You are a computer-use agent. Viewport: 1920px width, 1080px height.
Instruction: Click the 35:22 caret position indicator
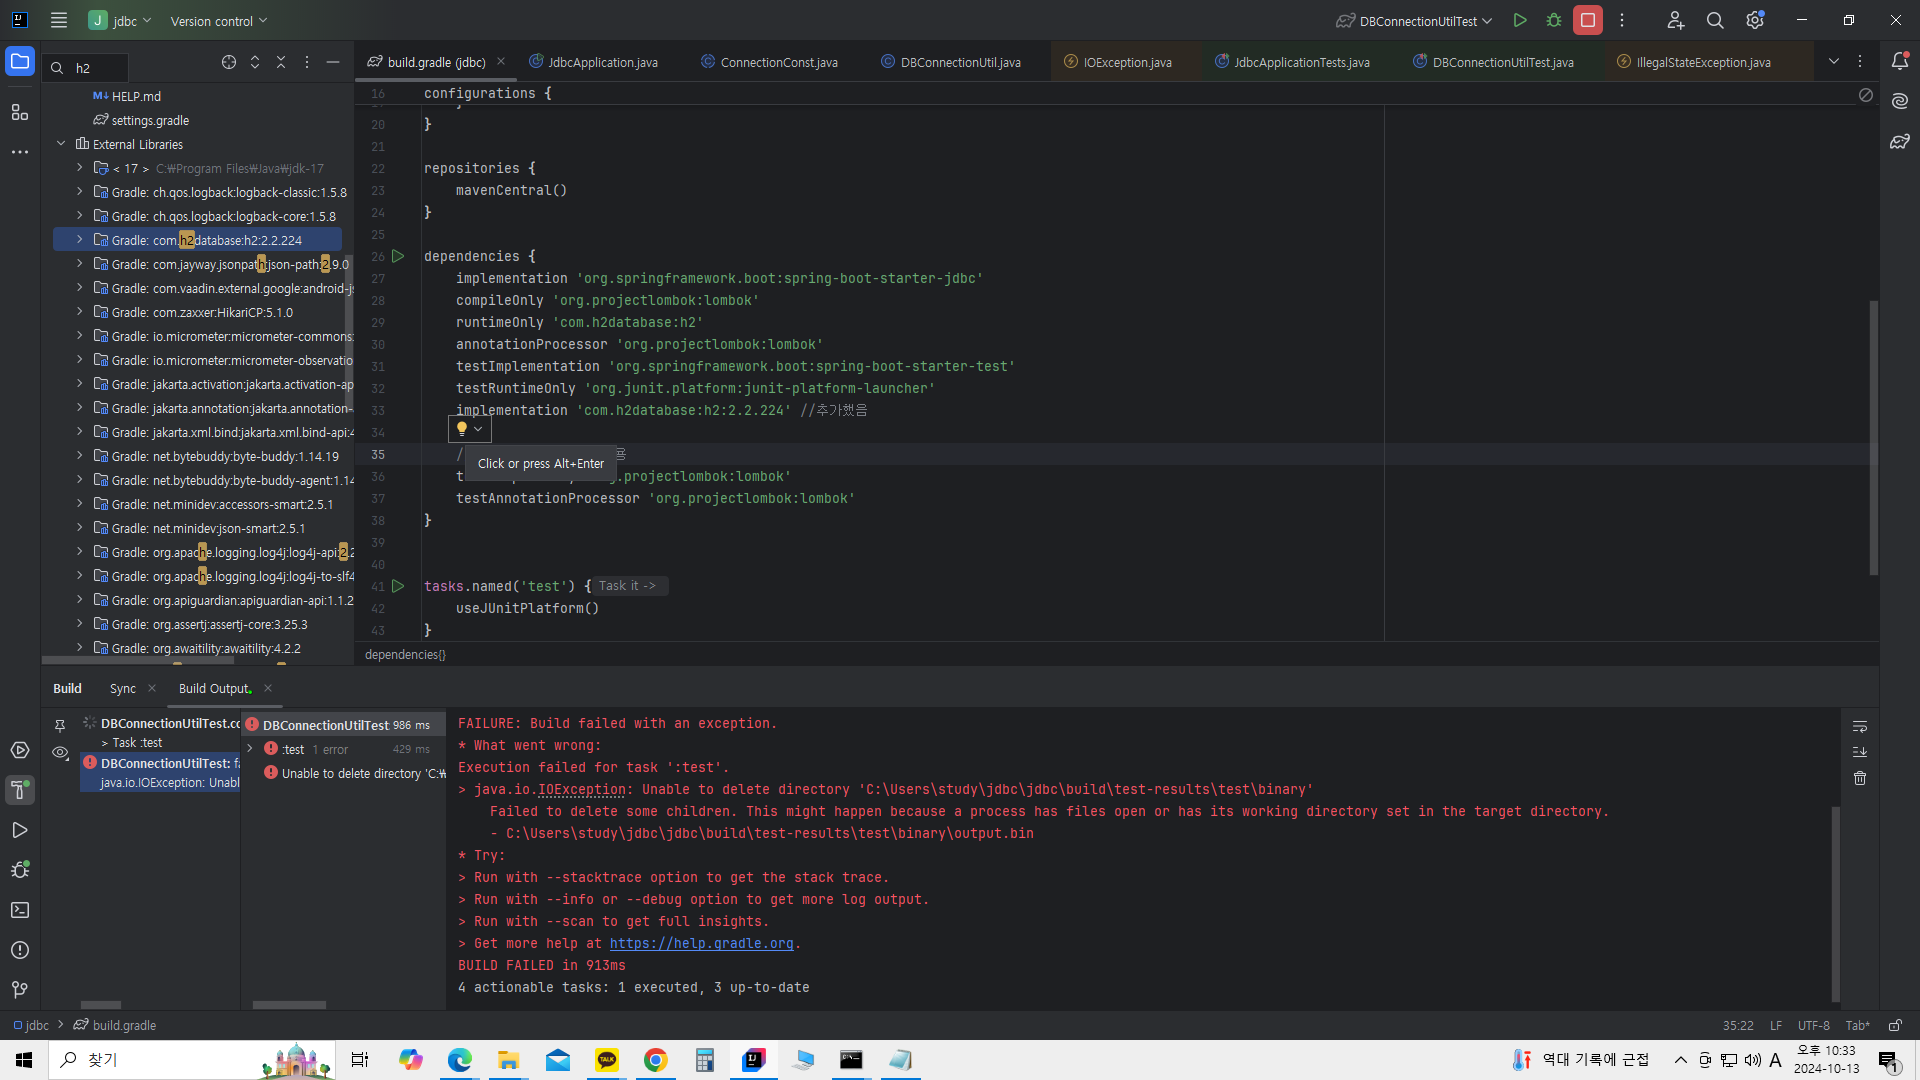point(1738,1026)
